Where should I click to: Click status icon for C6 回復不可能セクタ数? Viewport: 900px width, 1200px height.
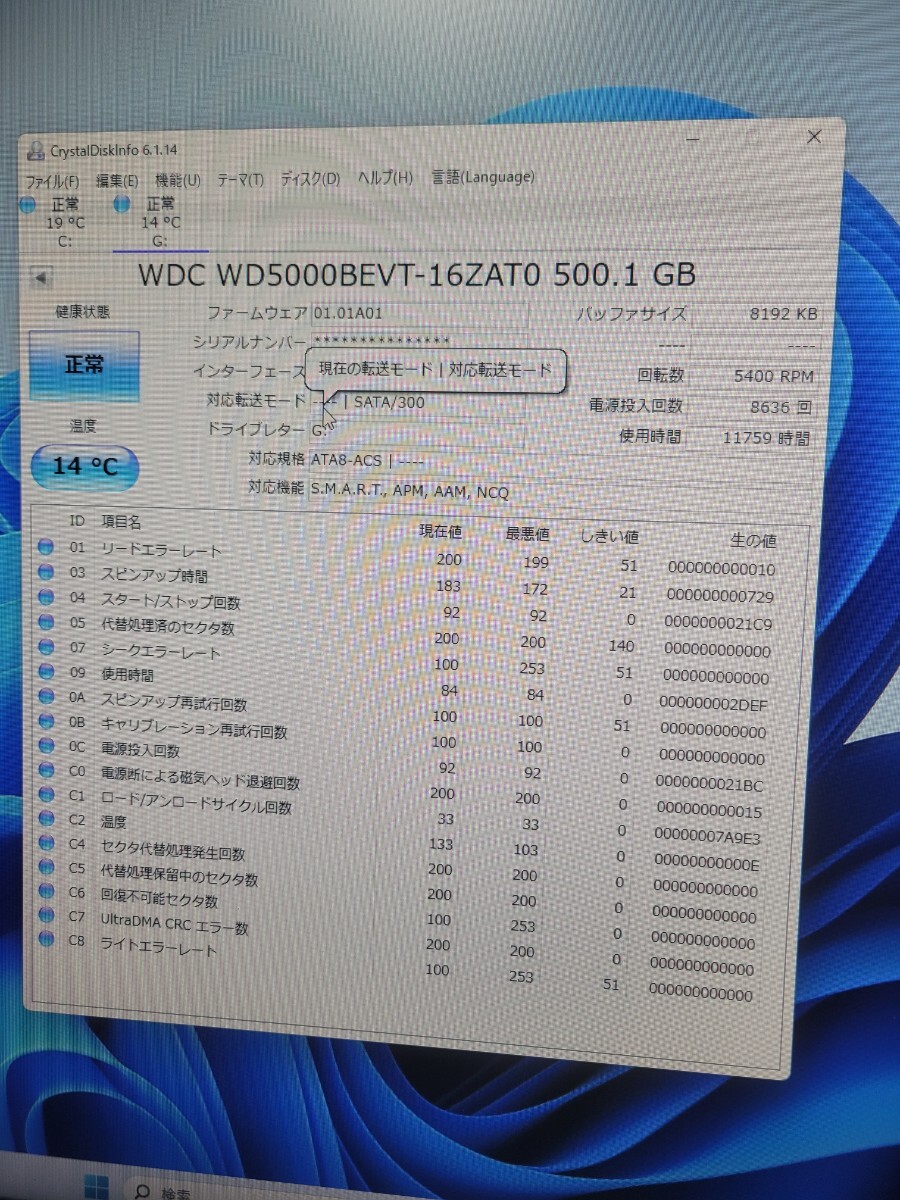[45, 890]
